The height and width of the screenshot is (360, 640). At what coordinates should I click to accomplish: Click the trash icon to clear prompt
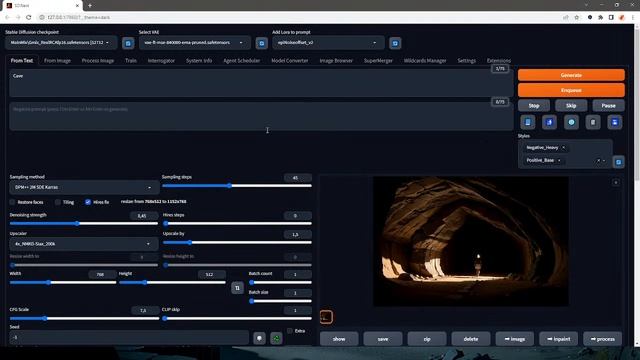[x=593, y=122]
